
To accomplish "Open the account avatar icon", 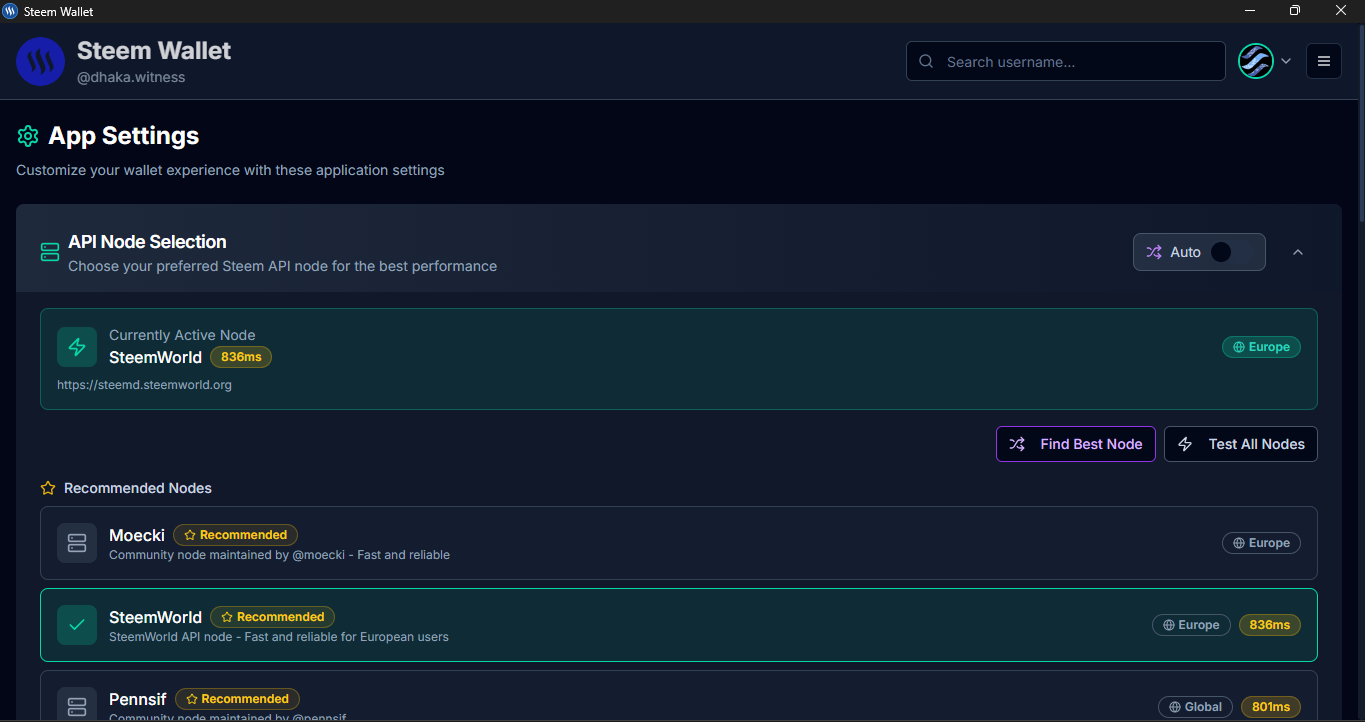I will click(x=1255, y=61).
